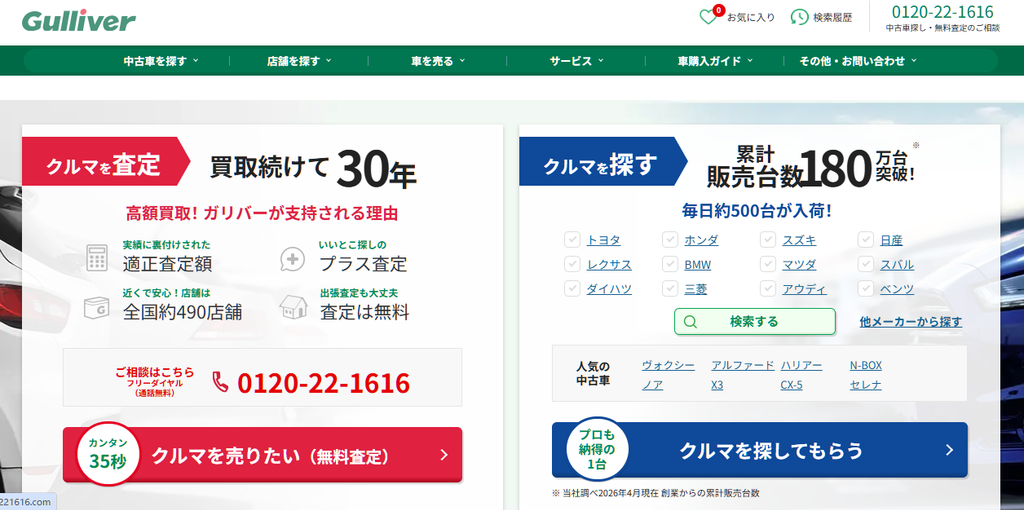Screen dimensions: 1024x510
Task: Expand 中古車を探す dropdown chevron
Action: (x=196, y=61)
